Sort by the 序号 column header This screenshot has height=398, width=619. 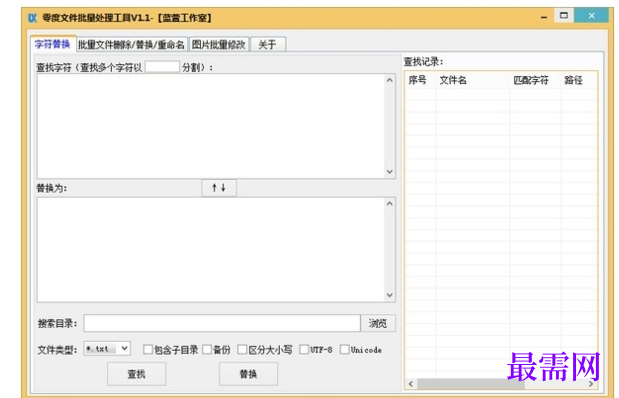[420, 80]
